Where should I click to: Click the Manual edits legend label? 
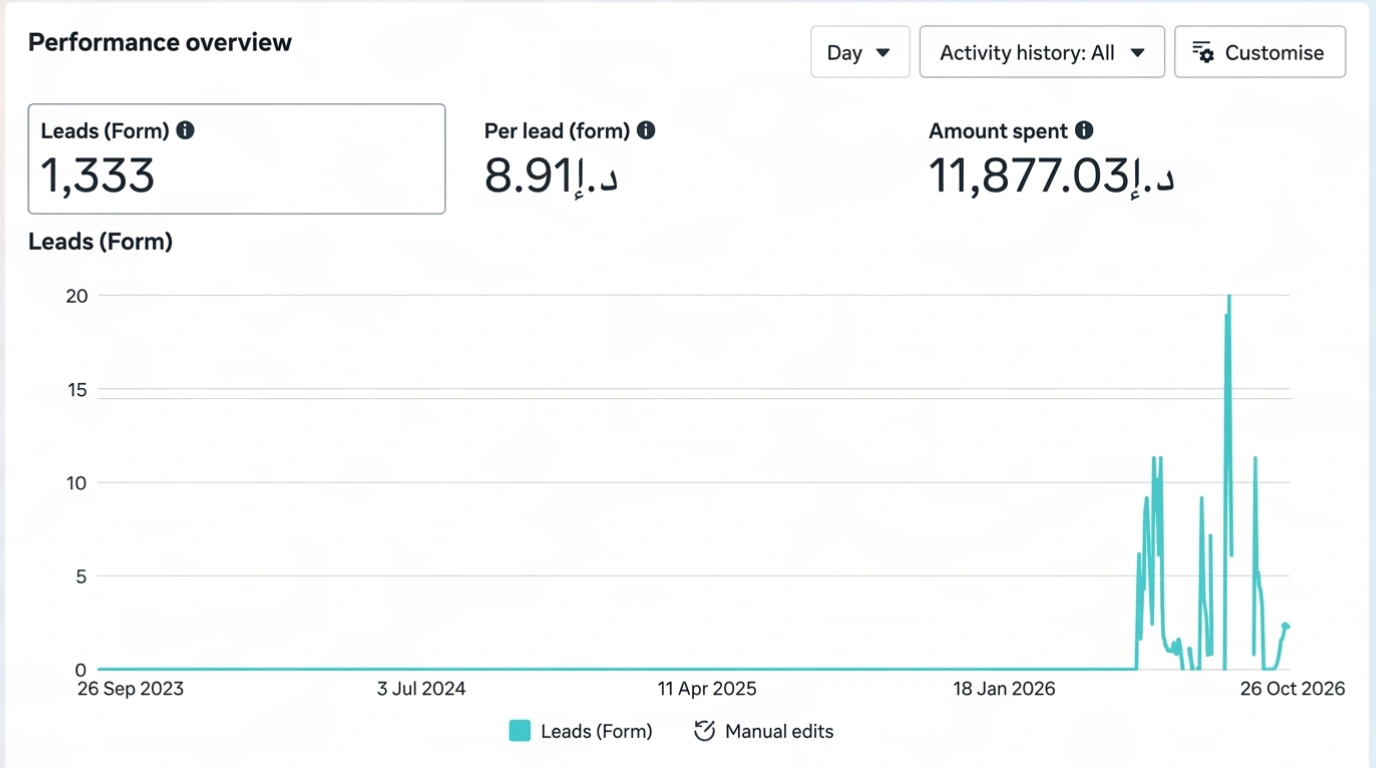779,731
